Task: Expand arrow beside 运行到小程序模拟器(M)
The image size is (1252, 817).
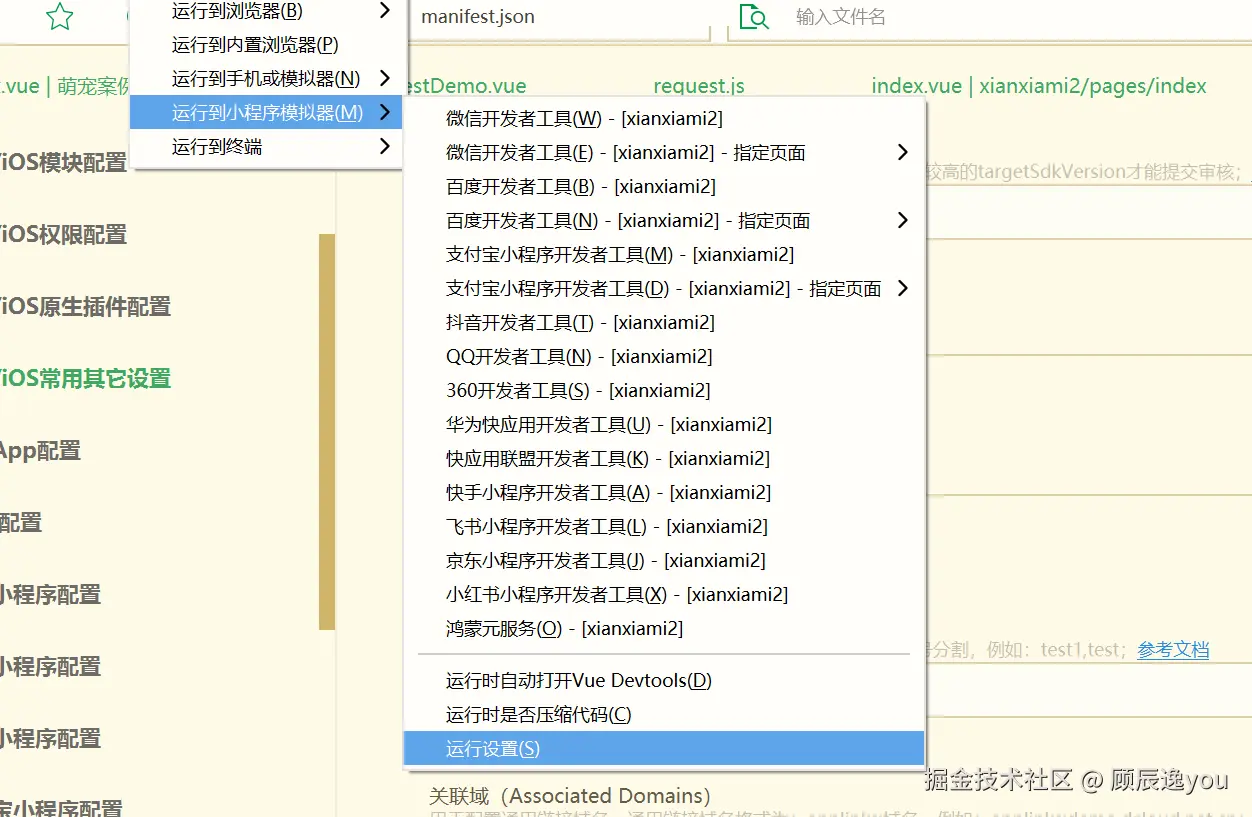Action: tap(385, 113)
